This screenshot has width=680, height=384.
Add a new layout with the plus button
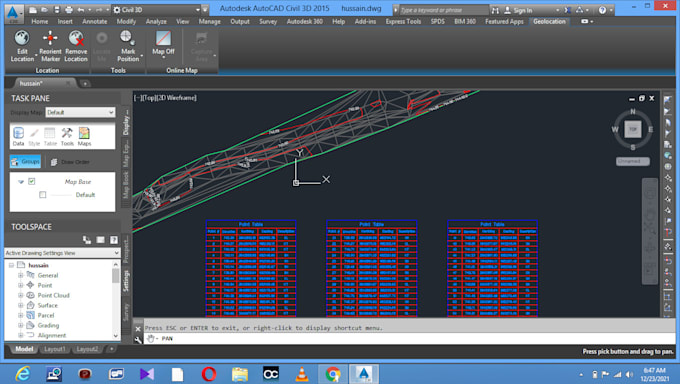111,349
